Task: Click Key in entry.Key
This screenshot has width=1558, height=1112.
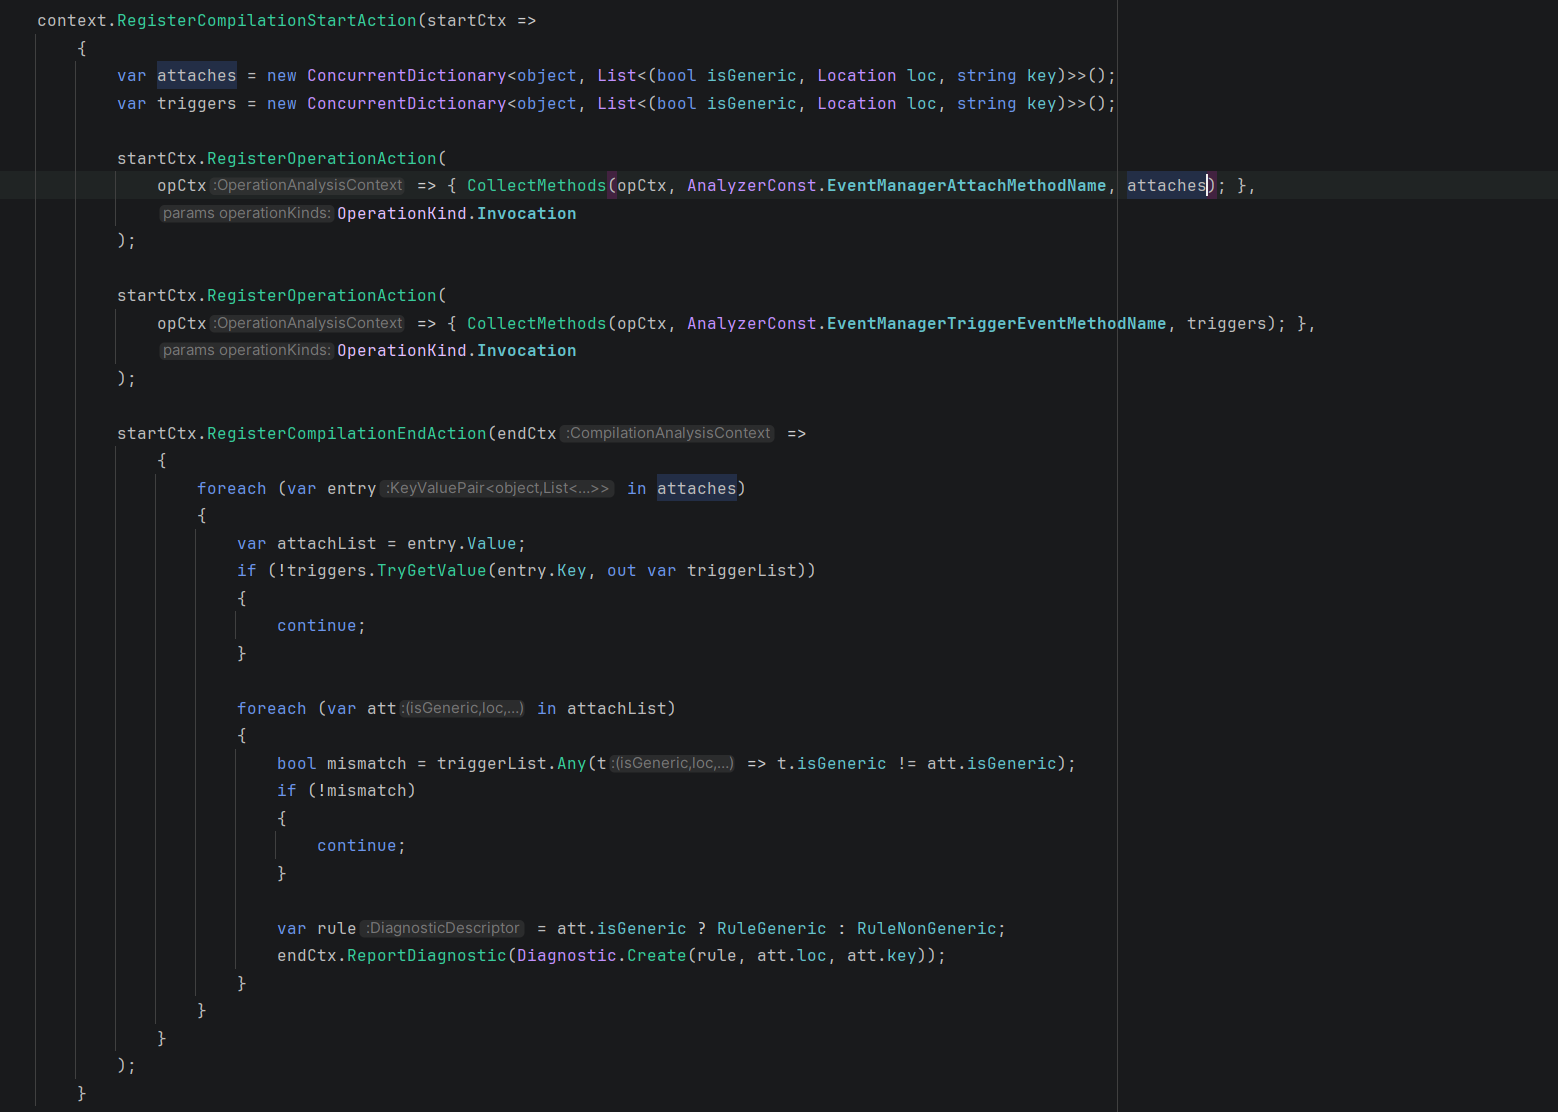Action: [572, 570]
